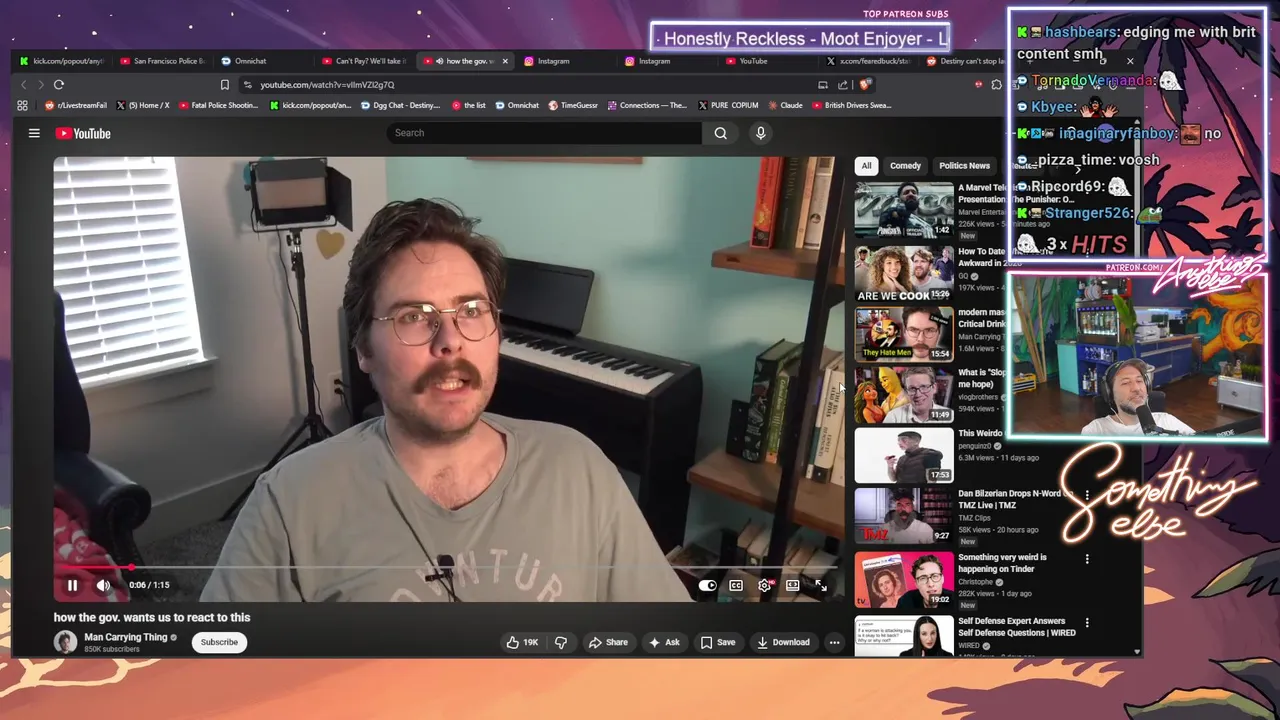
Task: Select the Comedy filter chip
Action: (x=905, y=166)
